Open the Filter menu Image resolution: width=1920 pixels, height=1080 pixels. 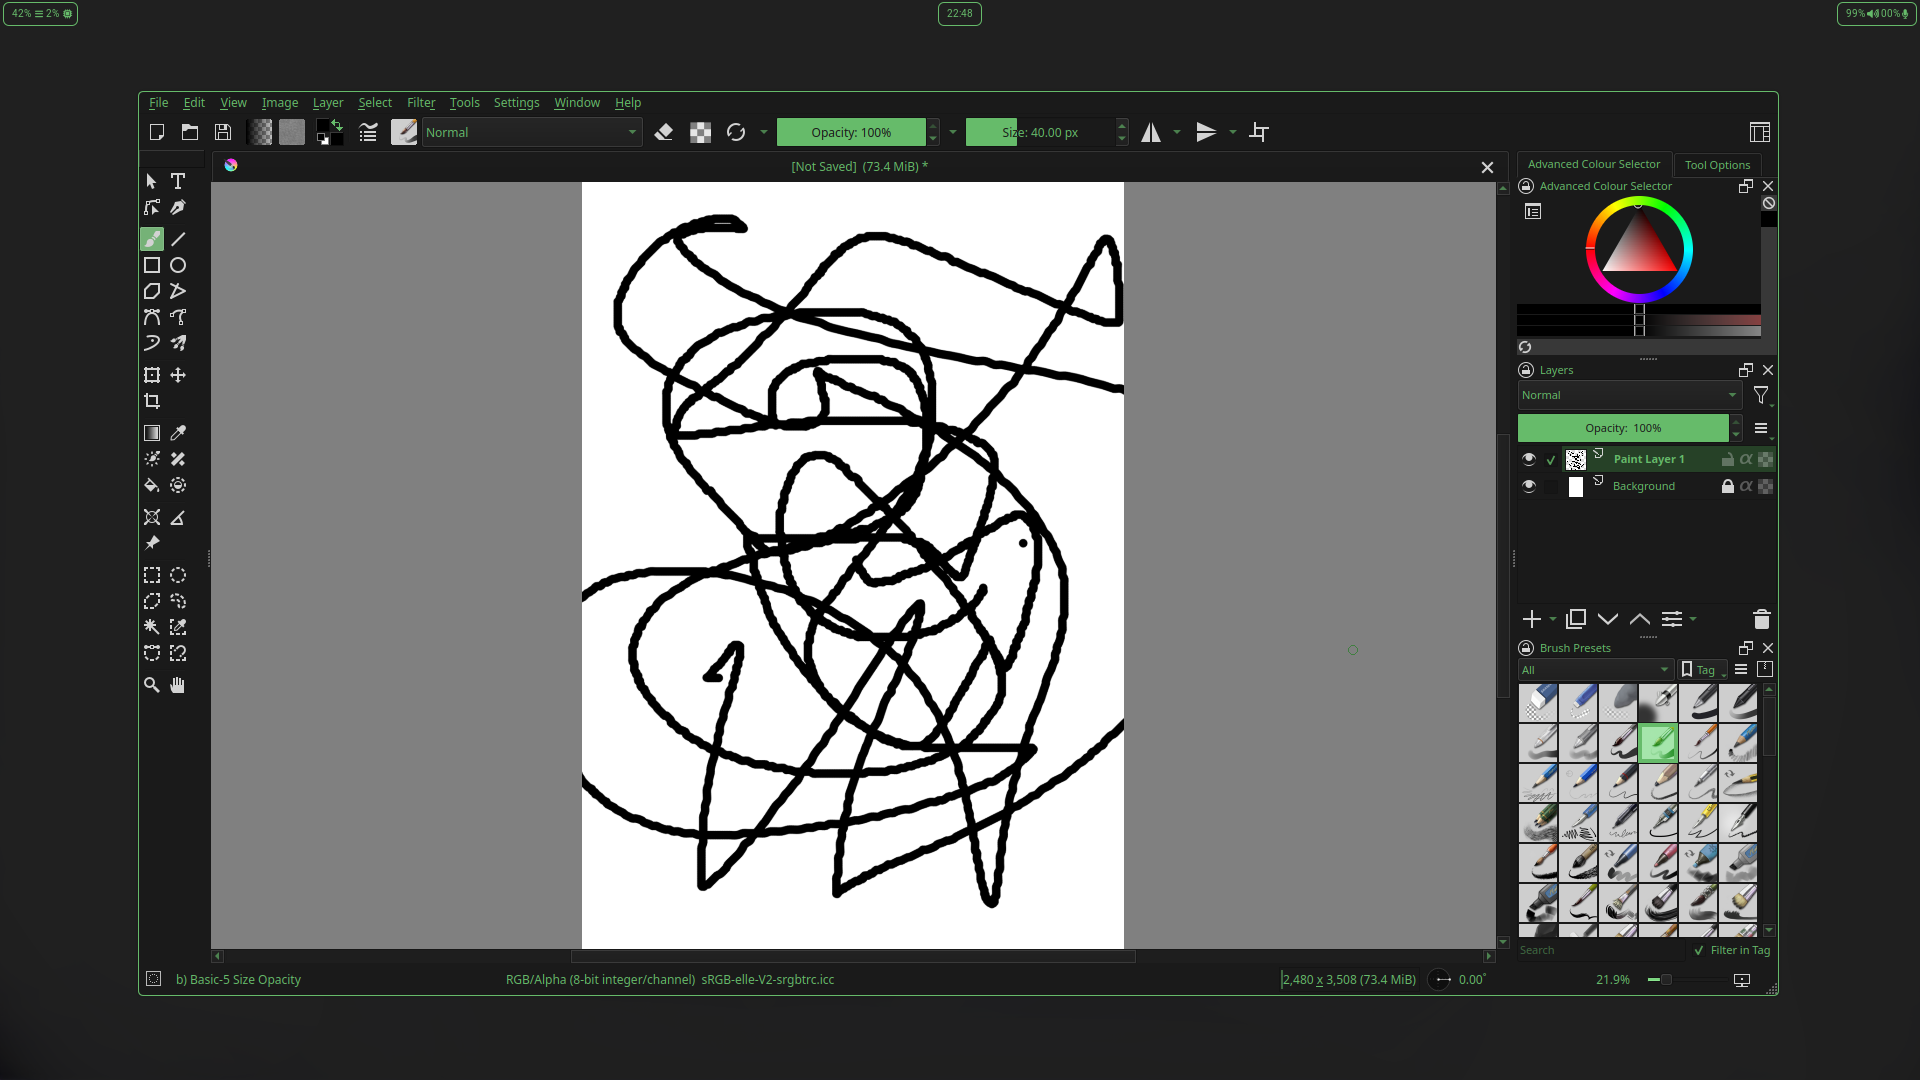(x=420, y=103)
